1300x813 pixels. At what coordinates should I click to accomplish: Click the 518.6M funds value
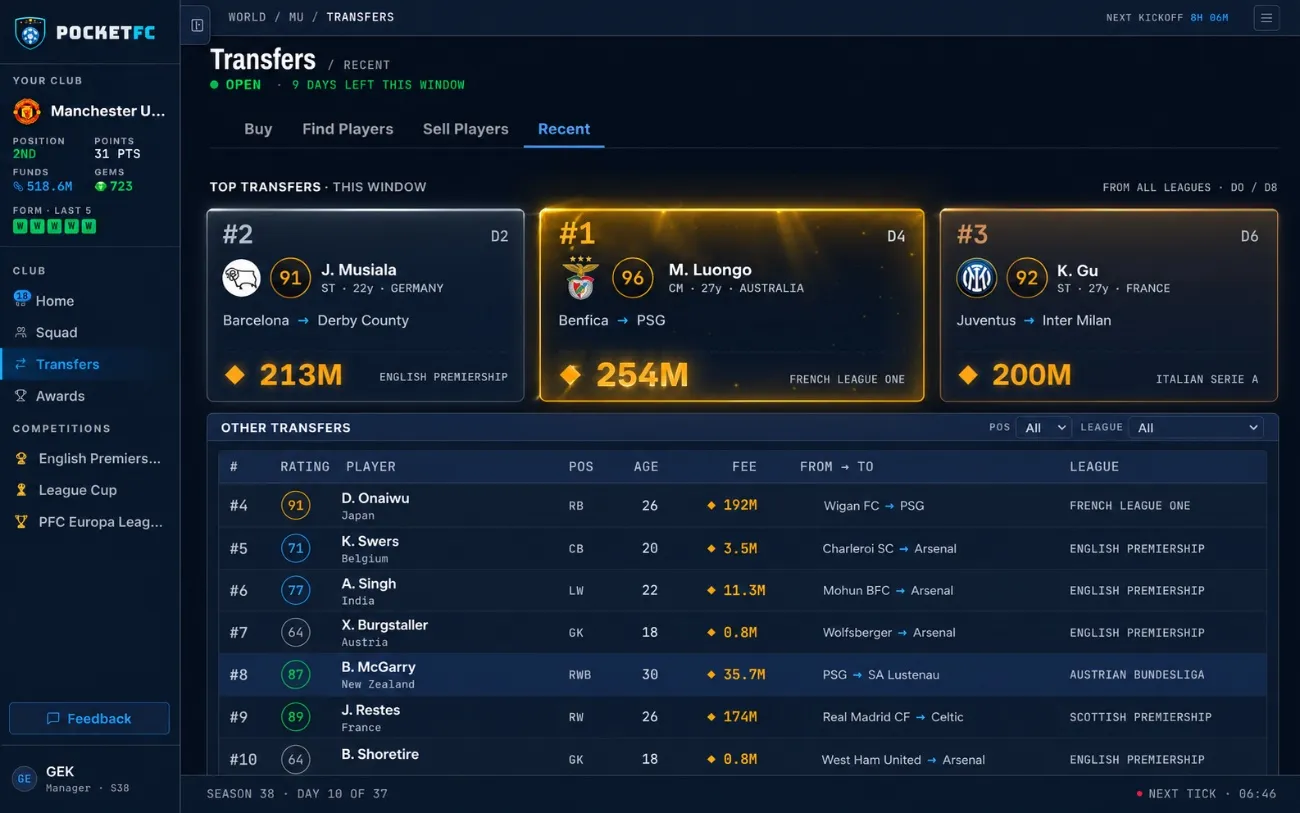(50, 186)
